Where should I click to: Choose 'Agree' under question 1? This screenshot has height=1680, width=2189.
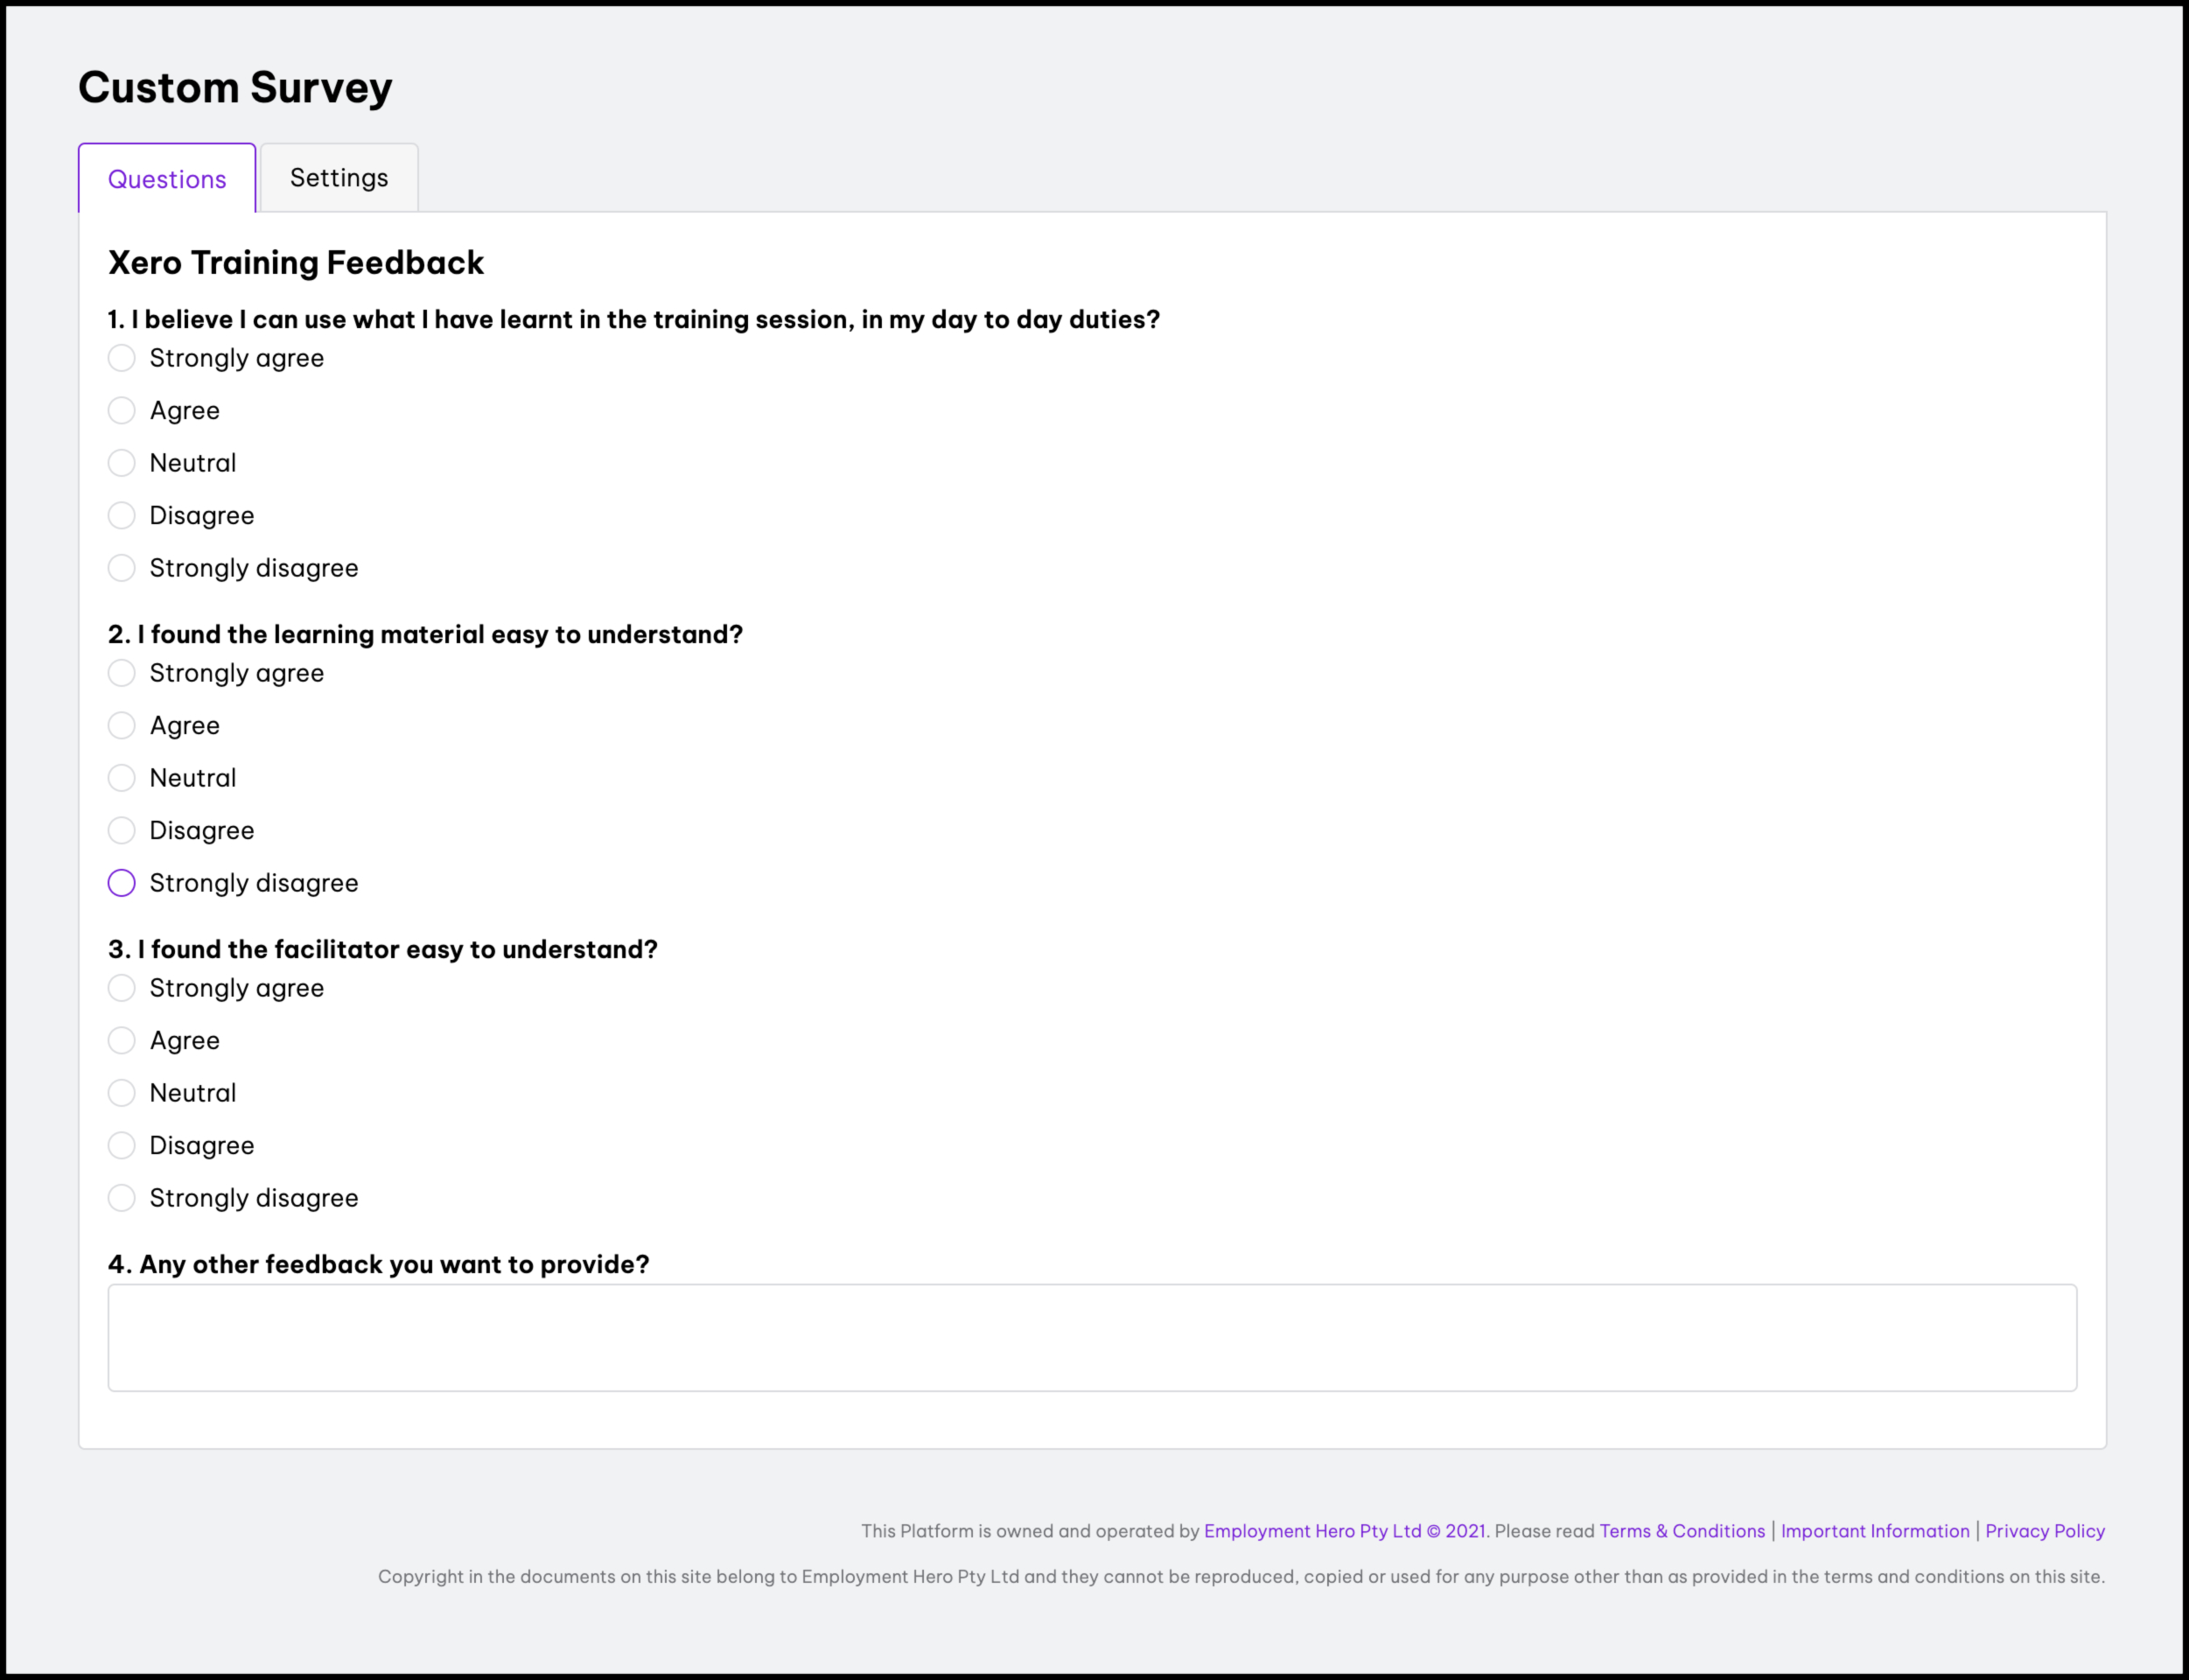click(121, 410)
